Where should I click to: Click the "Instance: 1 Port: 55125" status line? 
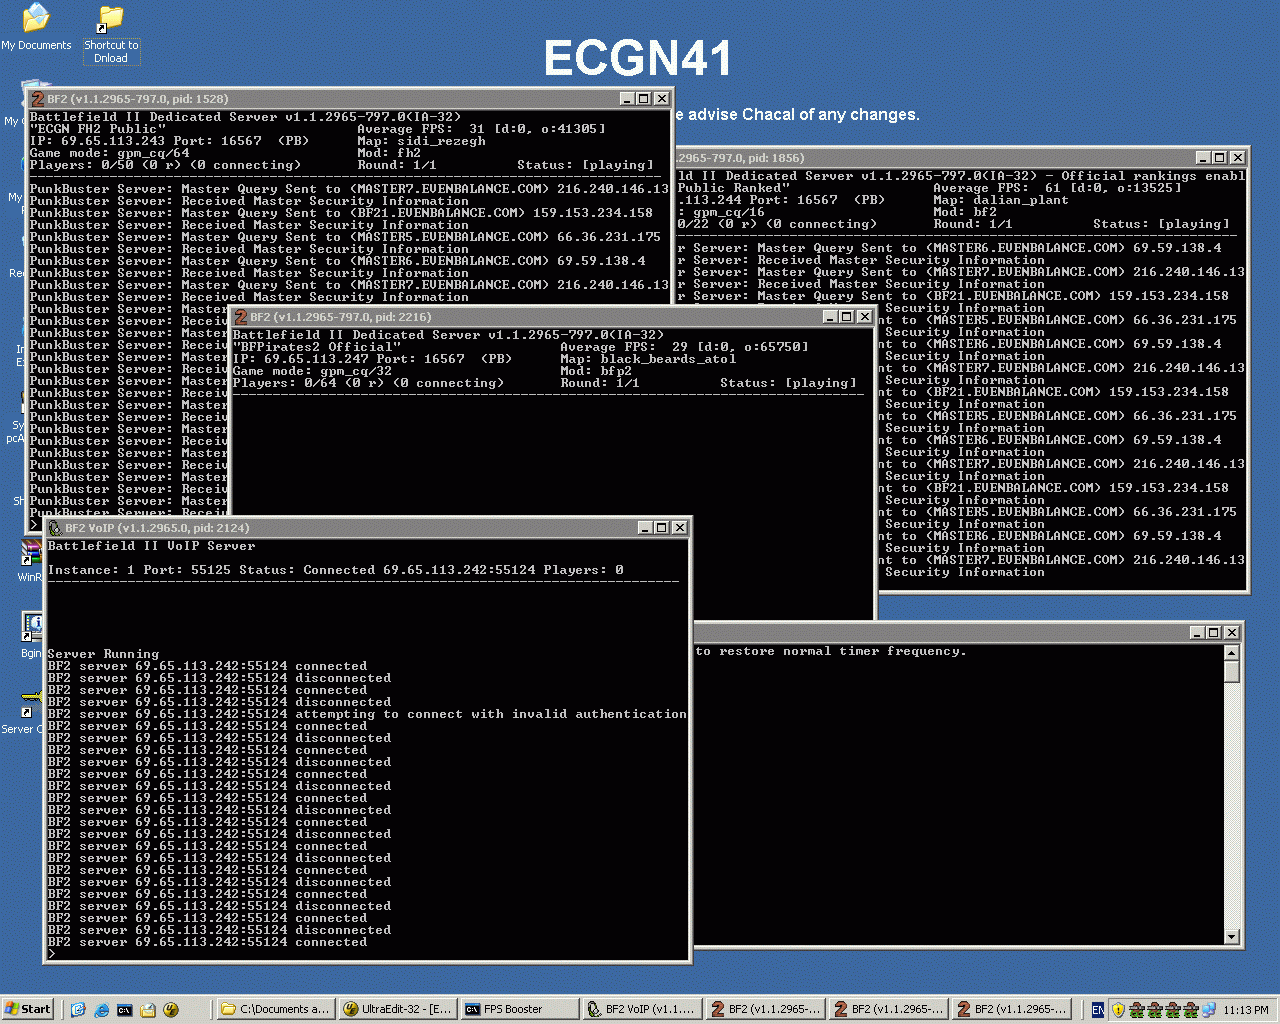click(336, 570)
